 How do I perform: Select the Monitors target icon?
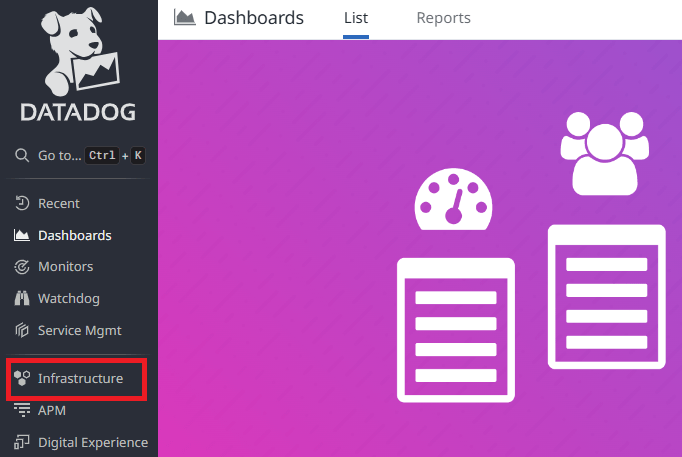(21, 267)
